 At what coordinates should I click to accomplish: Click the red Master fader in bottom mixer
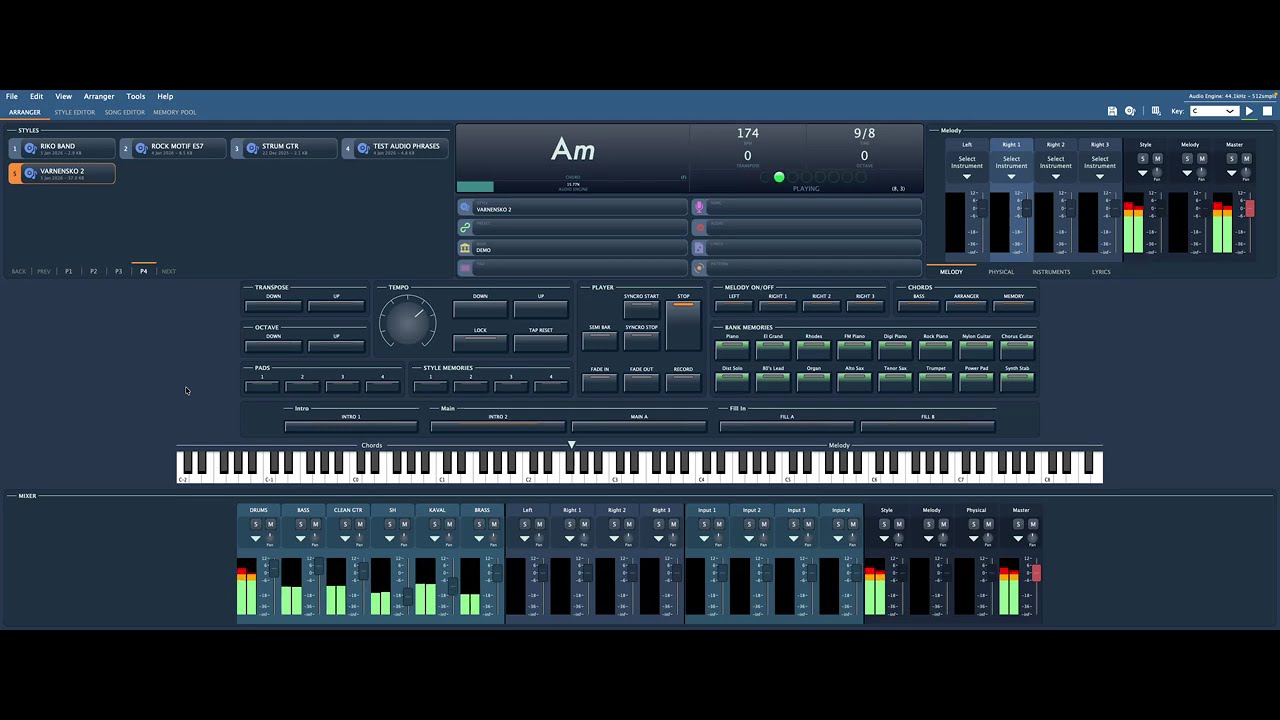tap(1036, 573)
